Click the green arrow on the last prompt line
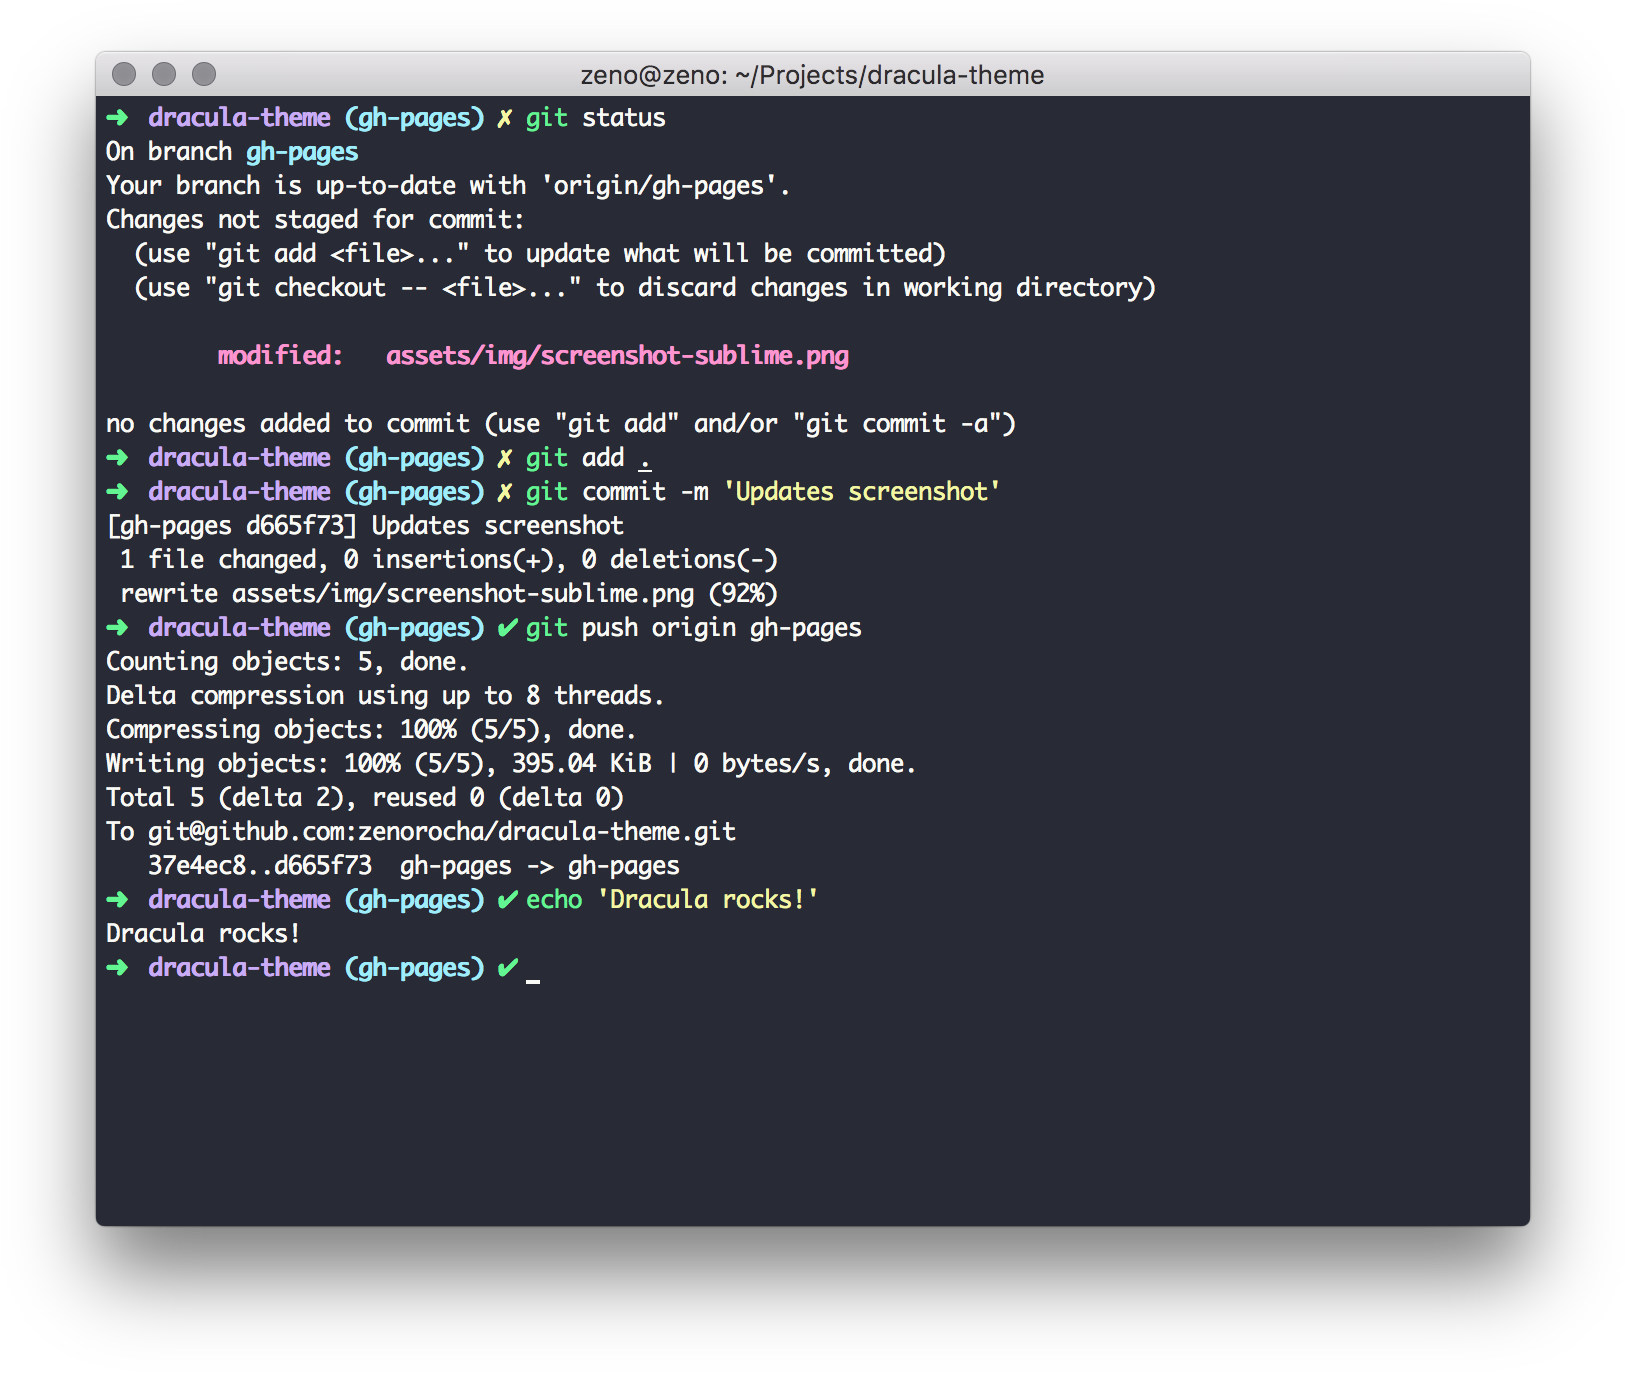The width and height of the screenshot is (1625, 1373). [117, 968]
